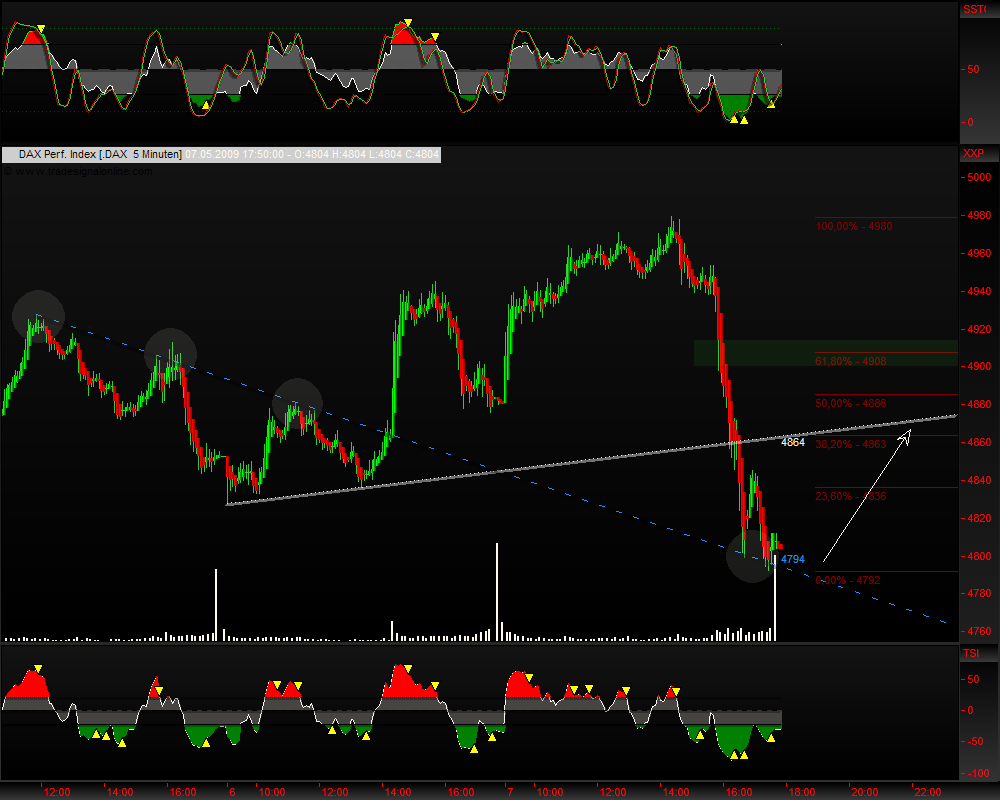1000x800 pixels.
Task: Click the -50 label on TSI axis
Action: (976, 742)
